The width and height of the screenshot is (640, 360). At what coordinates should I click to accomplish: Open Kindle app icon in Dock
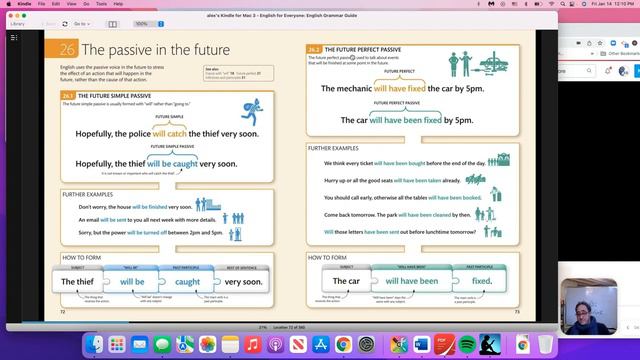pos(490,344)
